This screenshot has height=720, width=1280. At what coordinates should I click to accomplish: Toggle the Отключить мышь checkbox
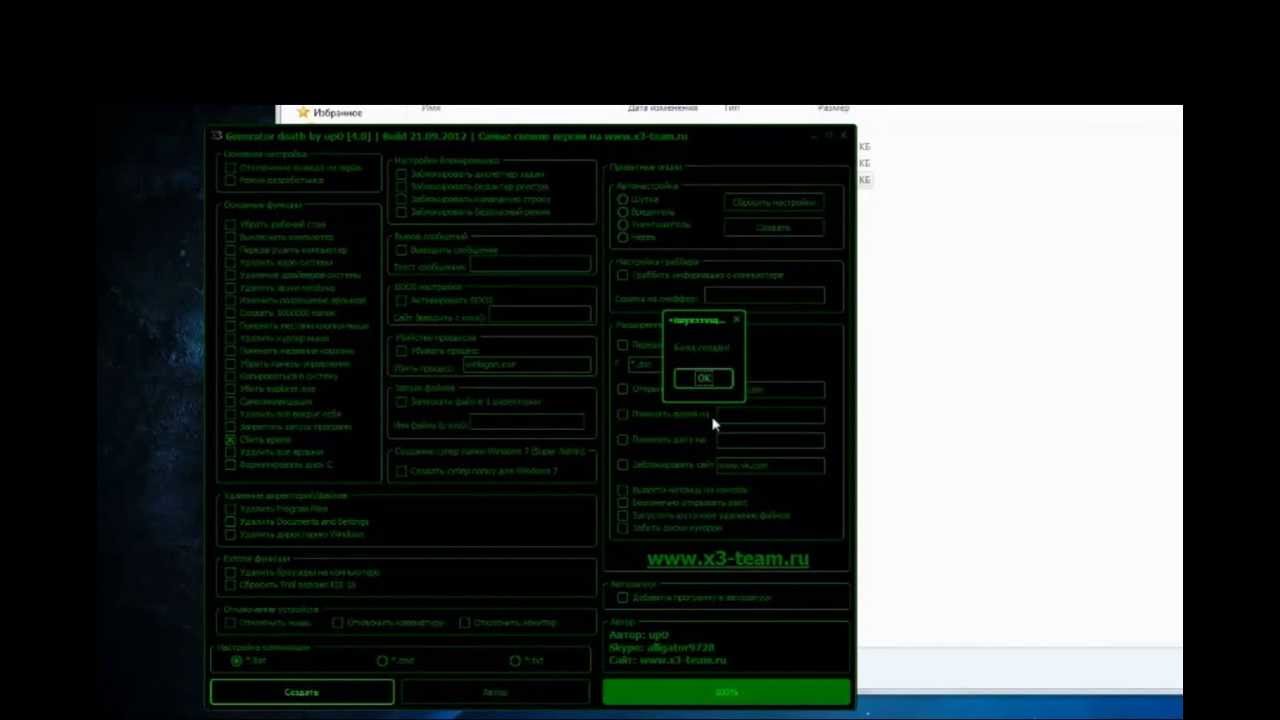[231, 623]
